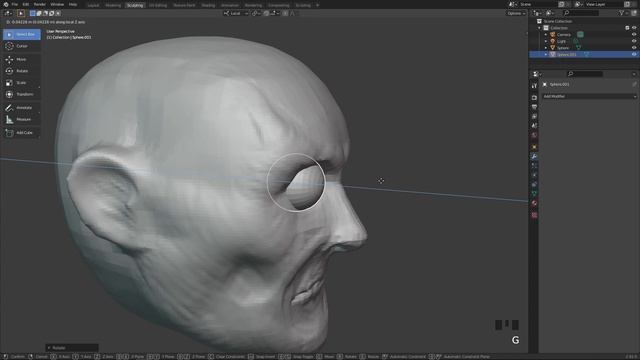Screen dimensions: 640x360
Task: Select the Scale tool
Action: pyautogui.click(x=22, y=82)
